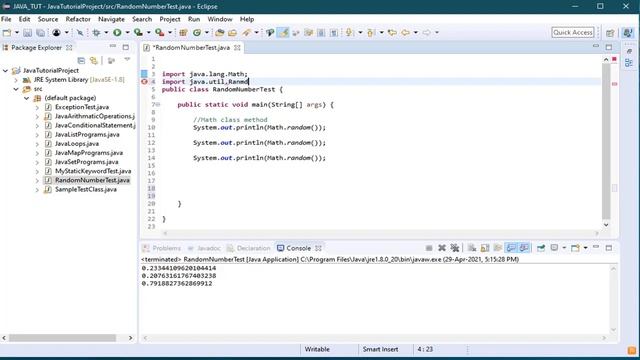Collapse the (default package) node
The width and height of the screenshot is (640, 360).
pos(27,98)
